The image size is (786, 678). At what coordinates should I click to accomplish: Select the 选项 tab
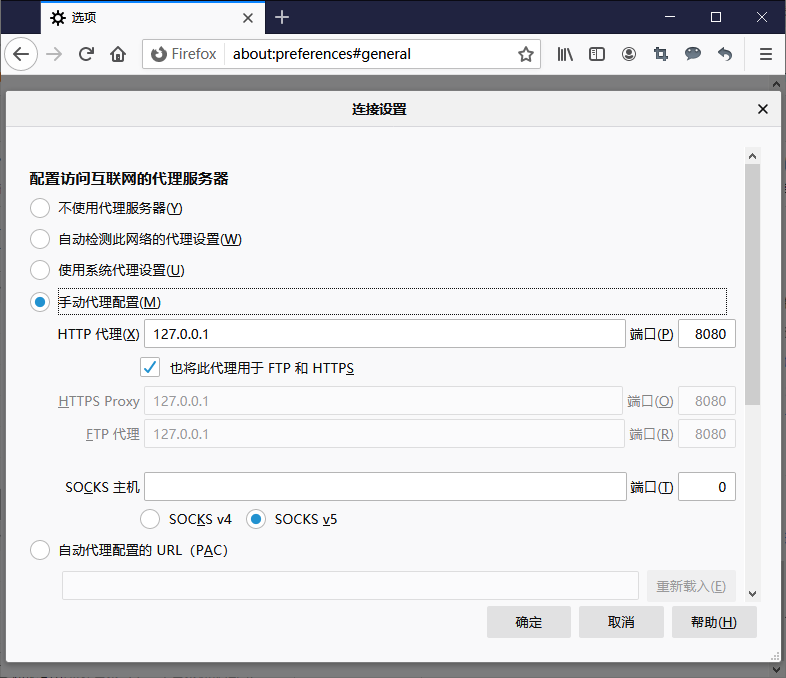153,18
